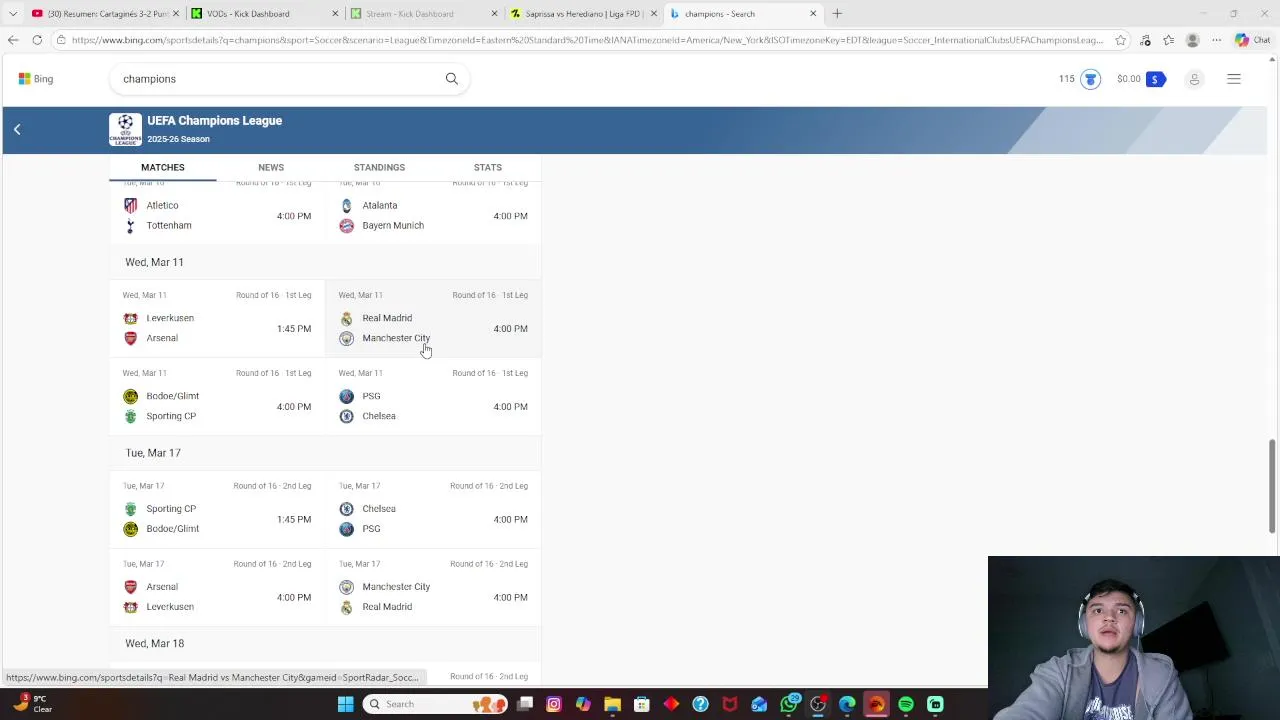This screenshot has width=1280, height=720.
Task: Open Chelsea vs PSG 2nd leg match
Action: point(433,509)
